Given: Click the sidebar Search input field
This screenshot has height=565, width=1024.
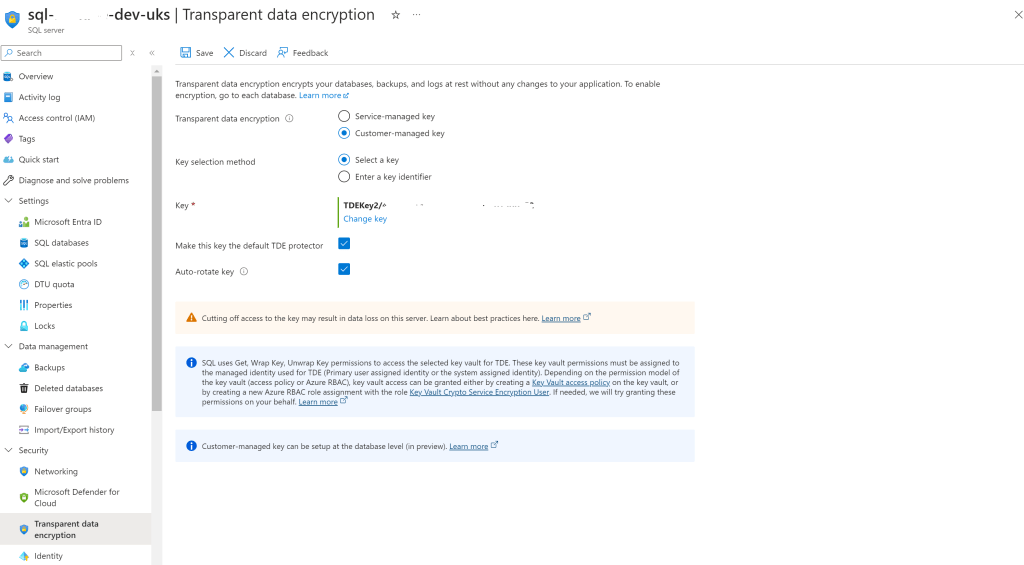Looking at the screenshot, I should (x=61, y=53).
